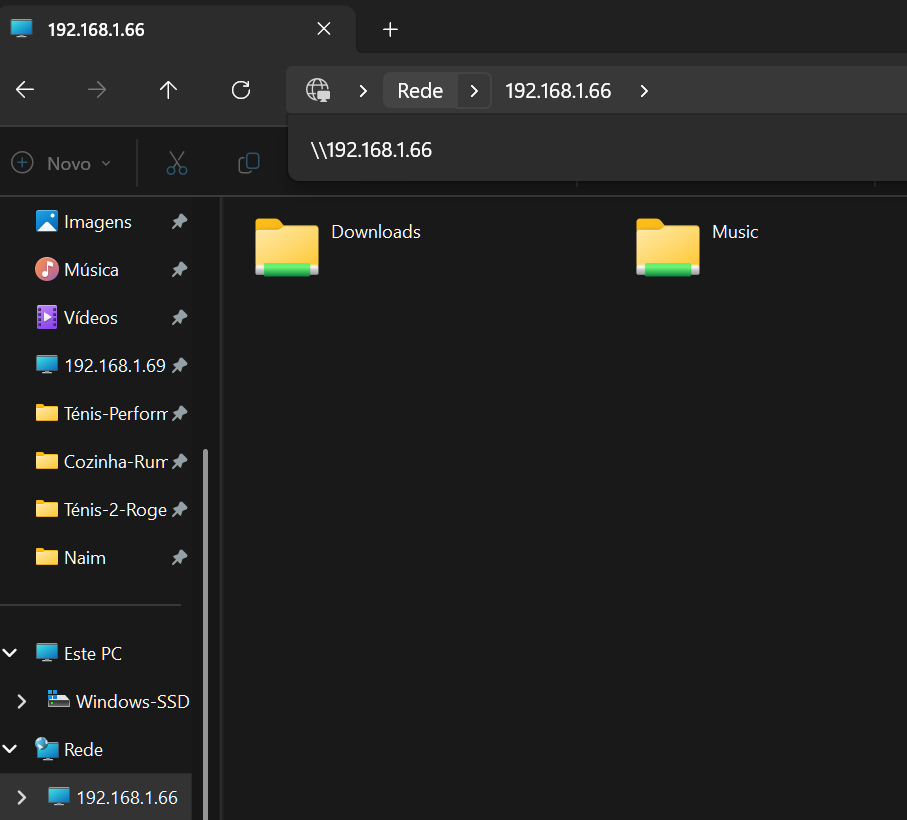907x820 pixels.
Task: Unpin Imagens using its pin icon
Action: pyautogui.click(x=179, y=222)
